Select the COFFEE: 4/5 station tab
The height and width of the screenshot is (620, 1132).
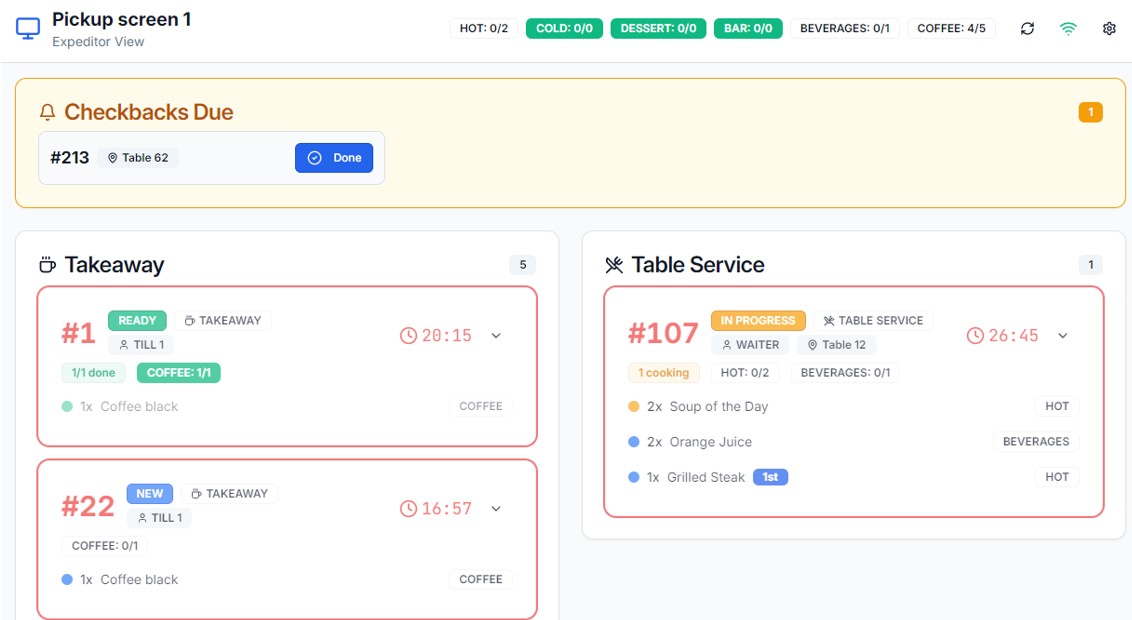(951, 28)
